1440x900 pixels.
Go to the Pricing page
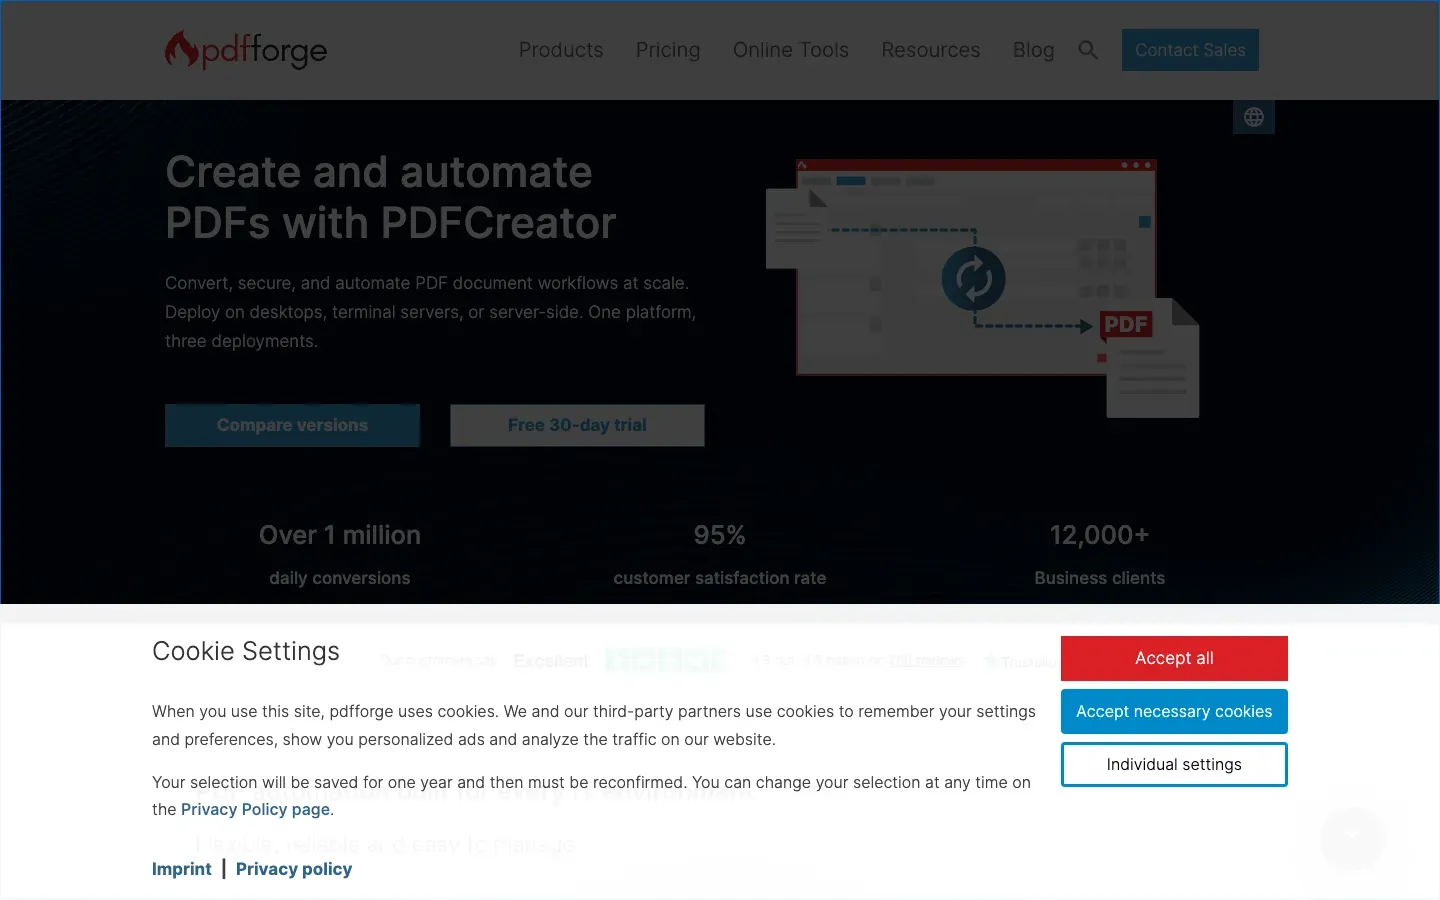coord(668,50)
